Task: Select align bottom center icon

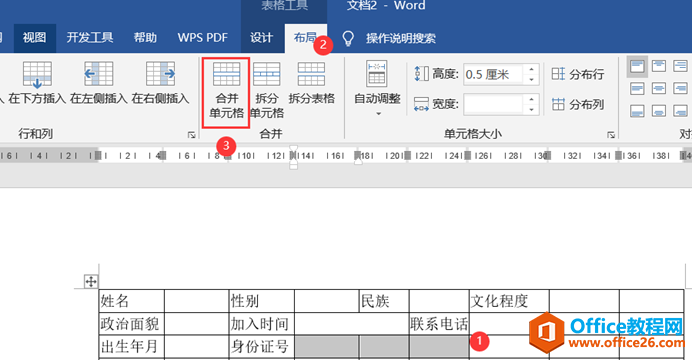Action: [659, 111]
